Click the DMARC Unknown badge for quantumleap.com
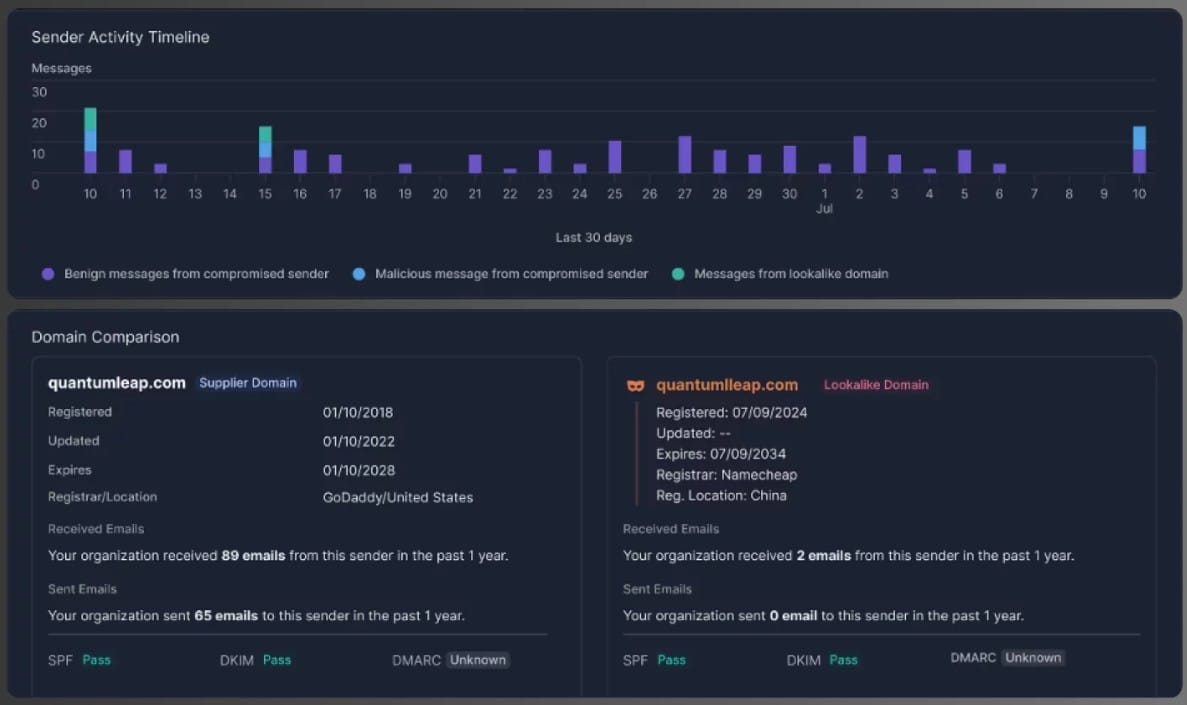Screen dimensions: 1187x705 [x=477, y=660]
